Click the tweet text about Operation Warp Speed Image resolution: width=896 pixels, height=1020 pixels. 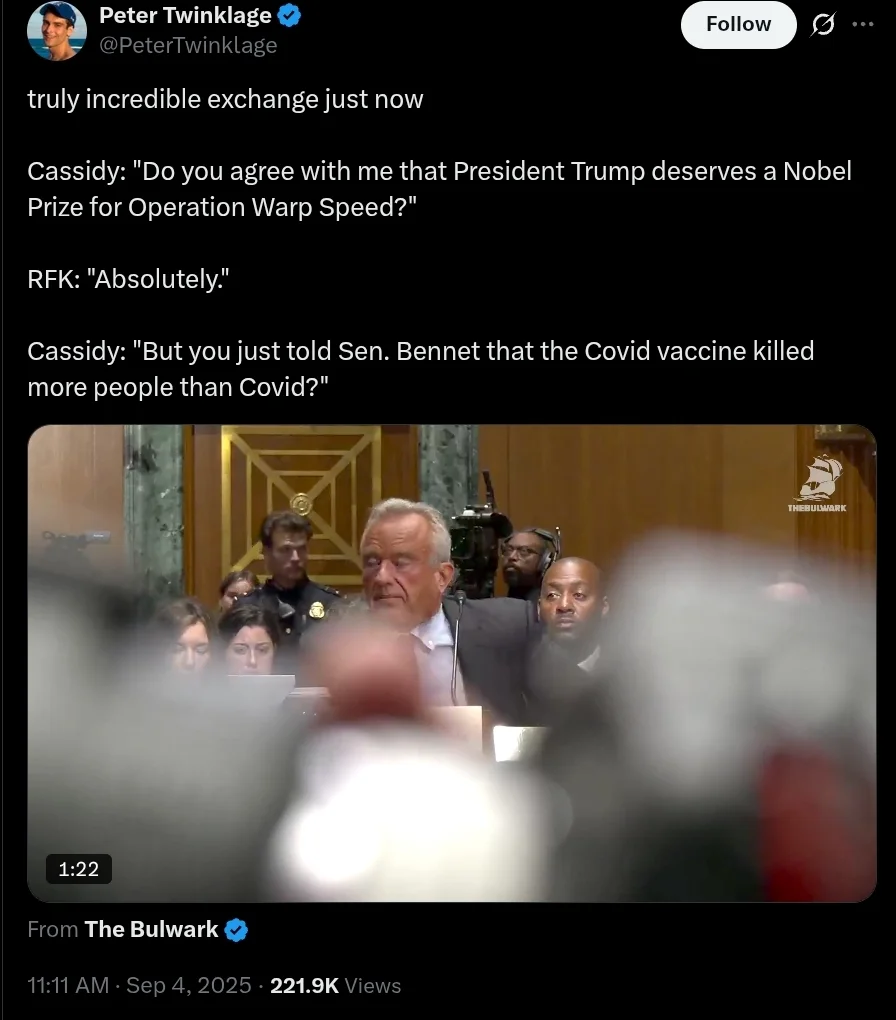coord(439,189)
